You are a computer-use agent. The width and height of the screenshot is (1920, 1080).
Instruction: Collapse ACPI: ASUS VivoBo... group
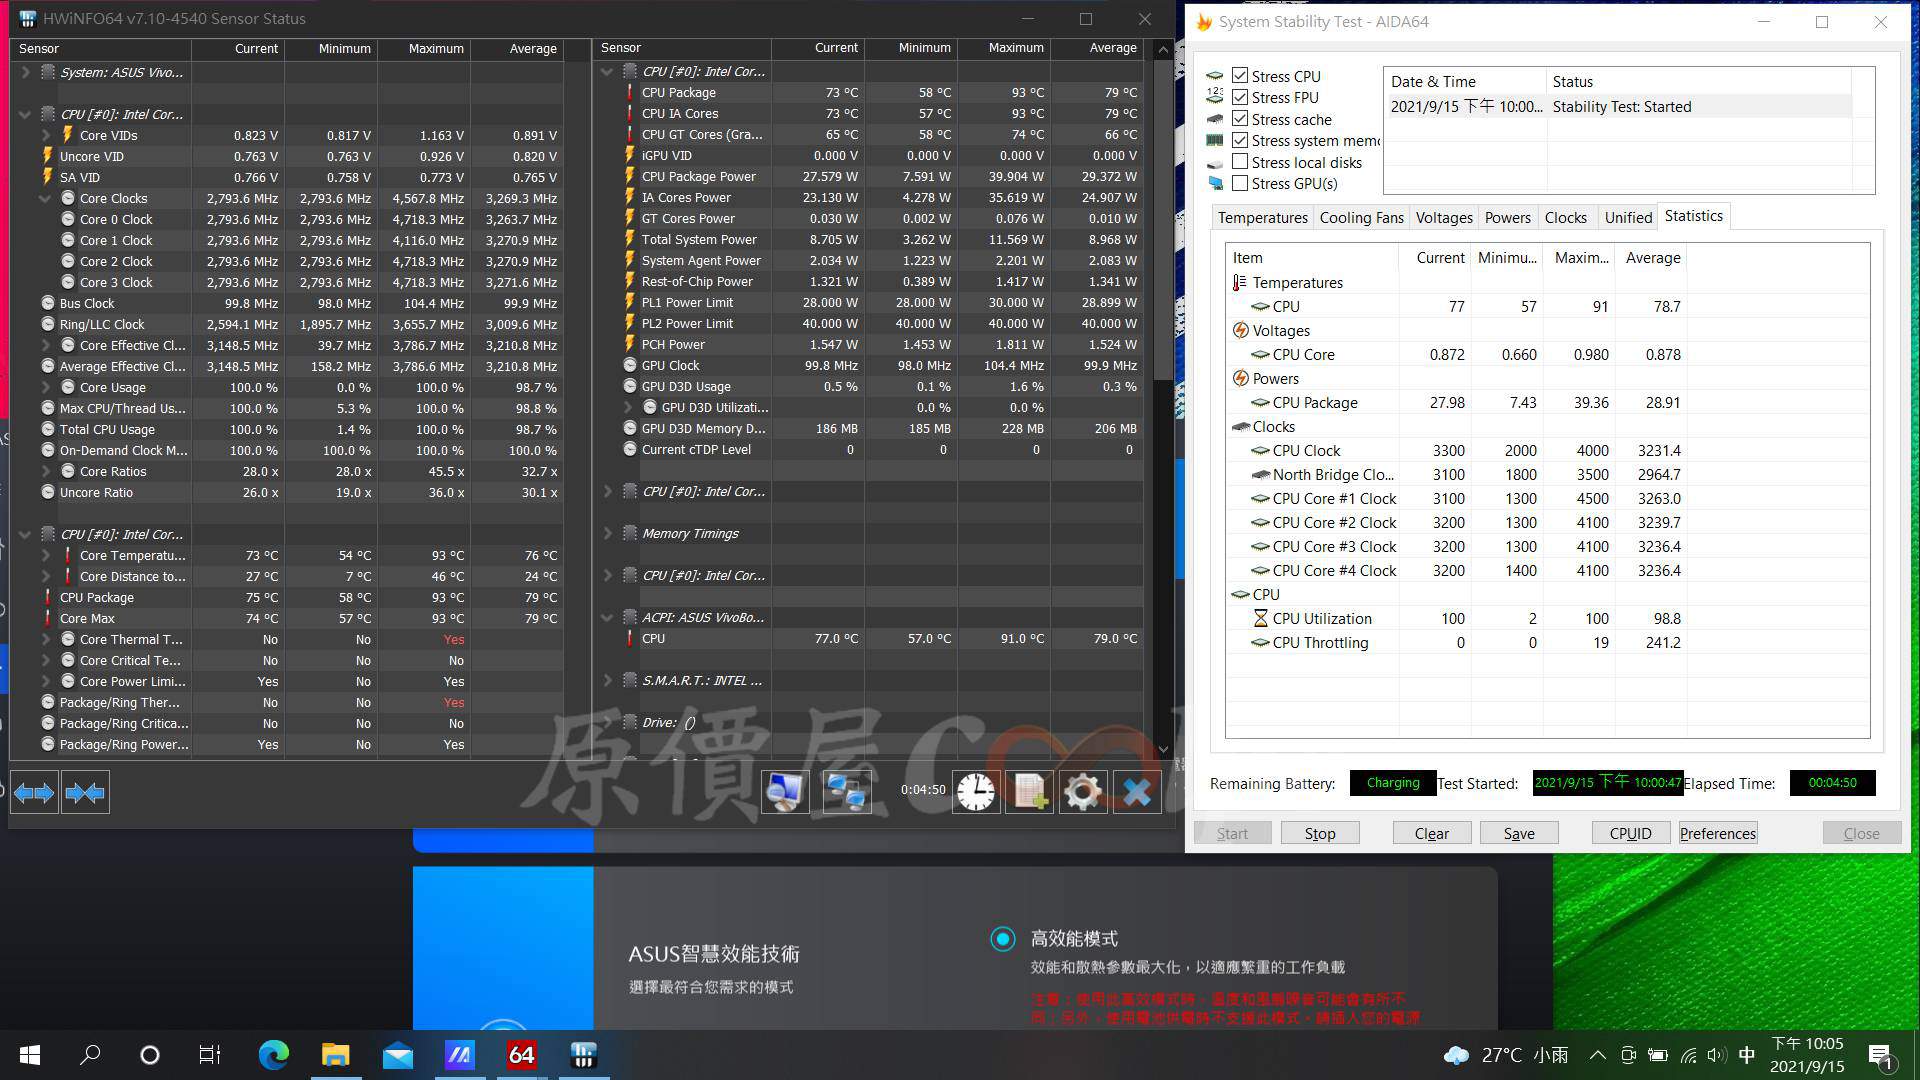(x=607, y=617)
